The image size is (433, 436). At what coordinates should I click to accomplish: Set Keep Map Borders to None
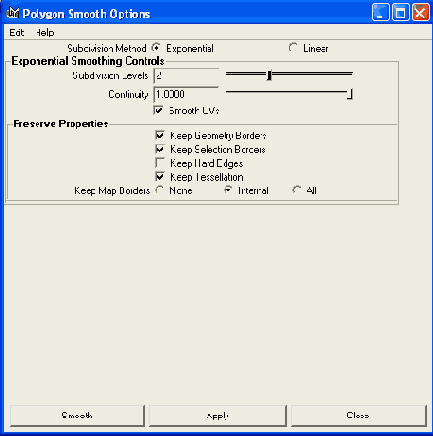tap(160, 190)
